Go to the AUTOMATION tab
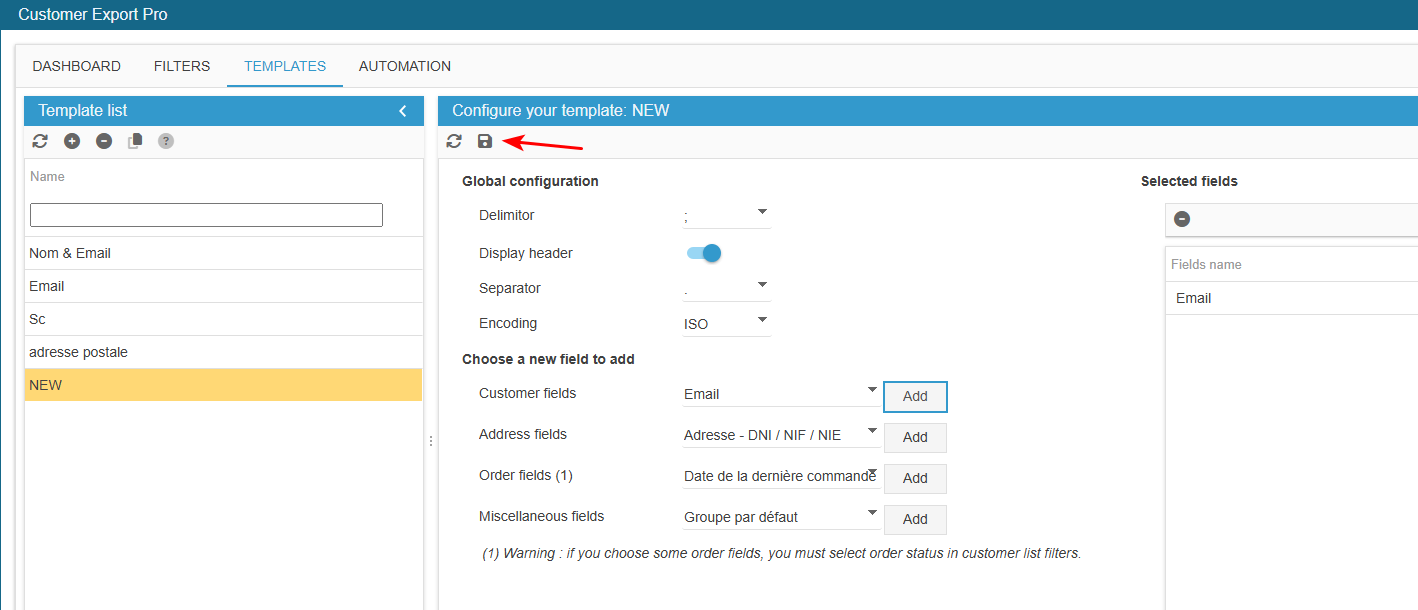This screenshot has width=1418, height=610. [x=405, y=66]
